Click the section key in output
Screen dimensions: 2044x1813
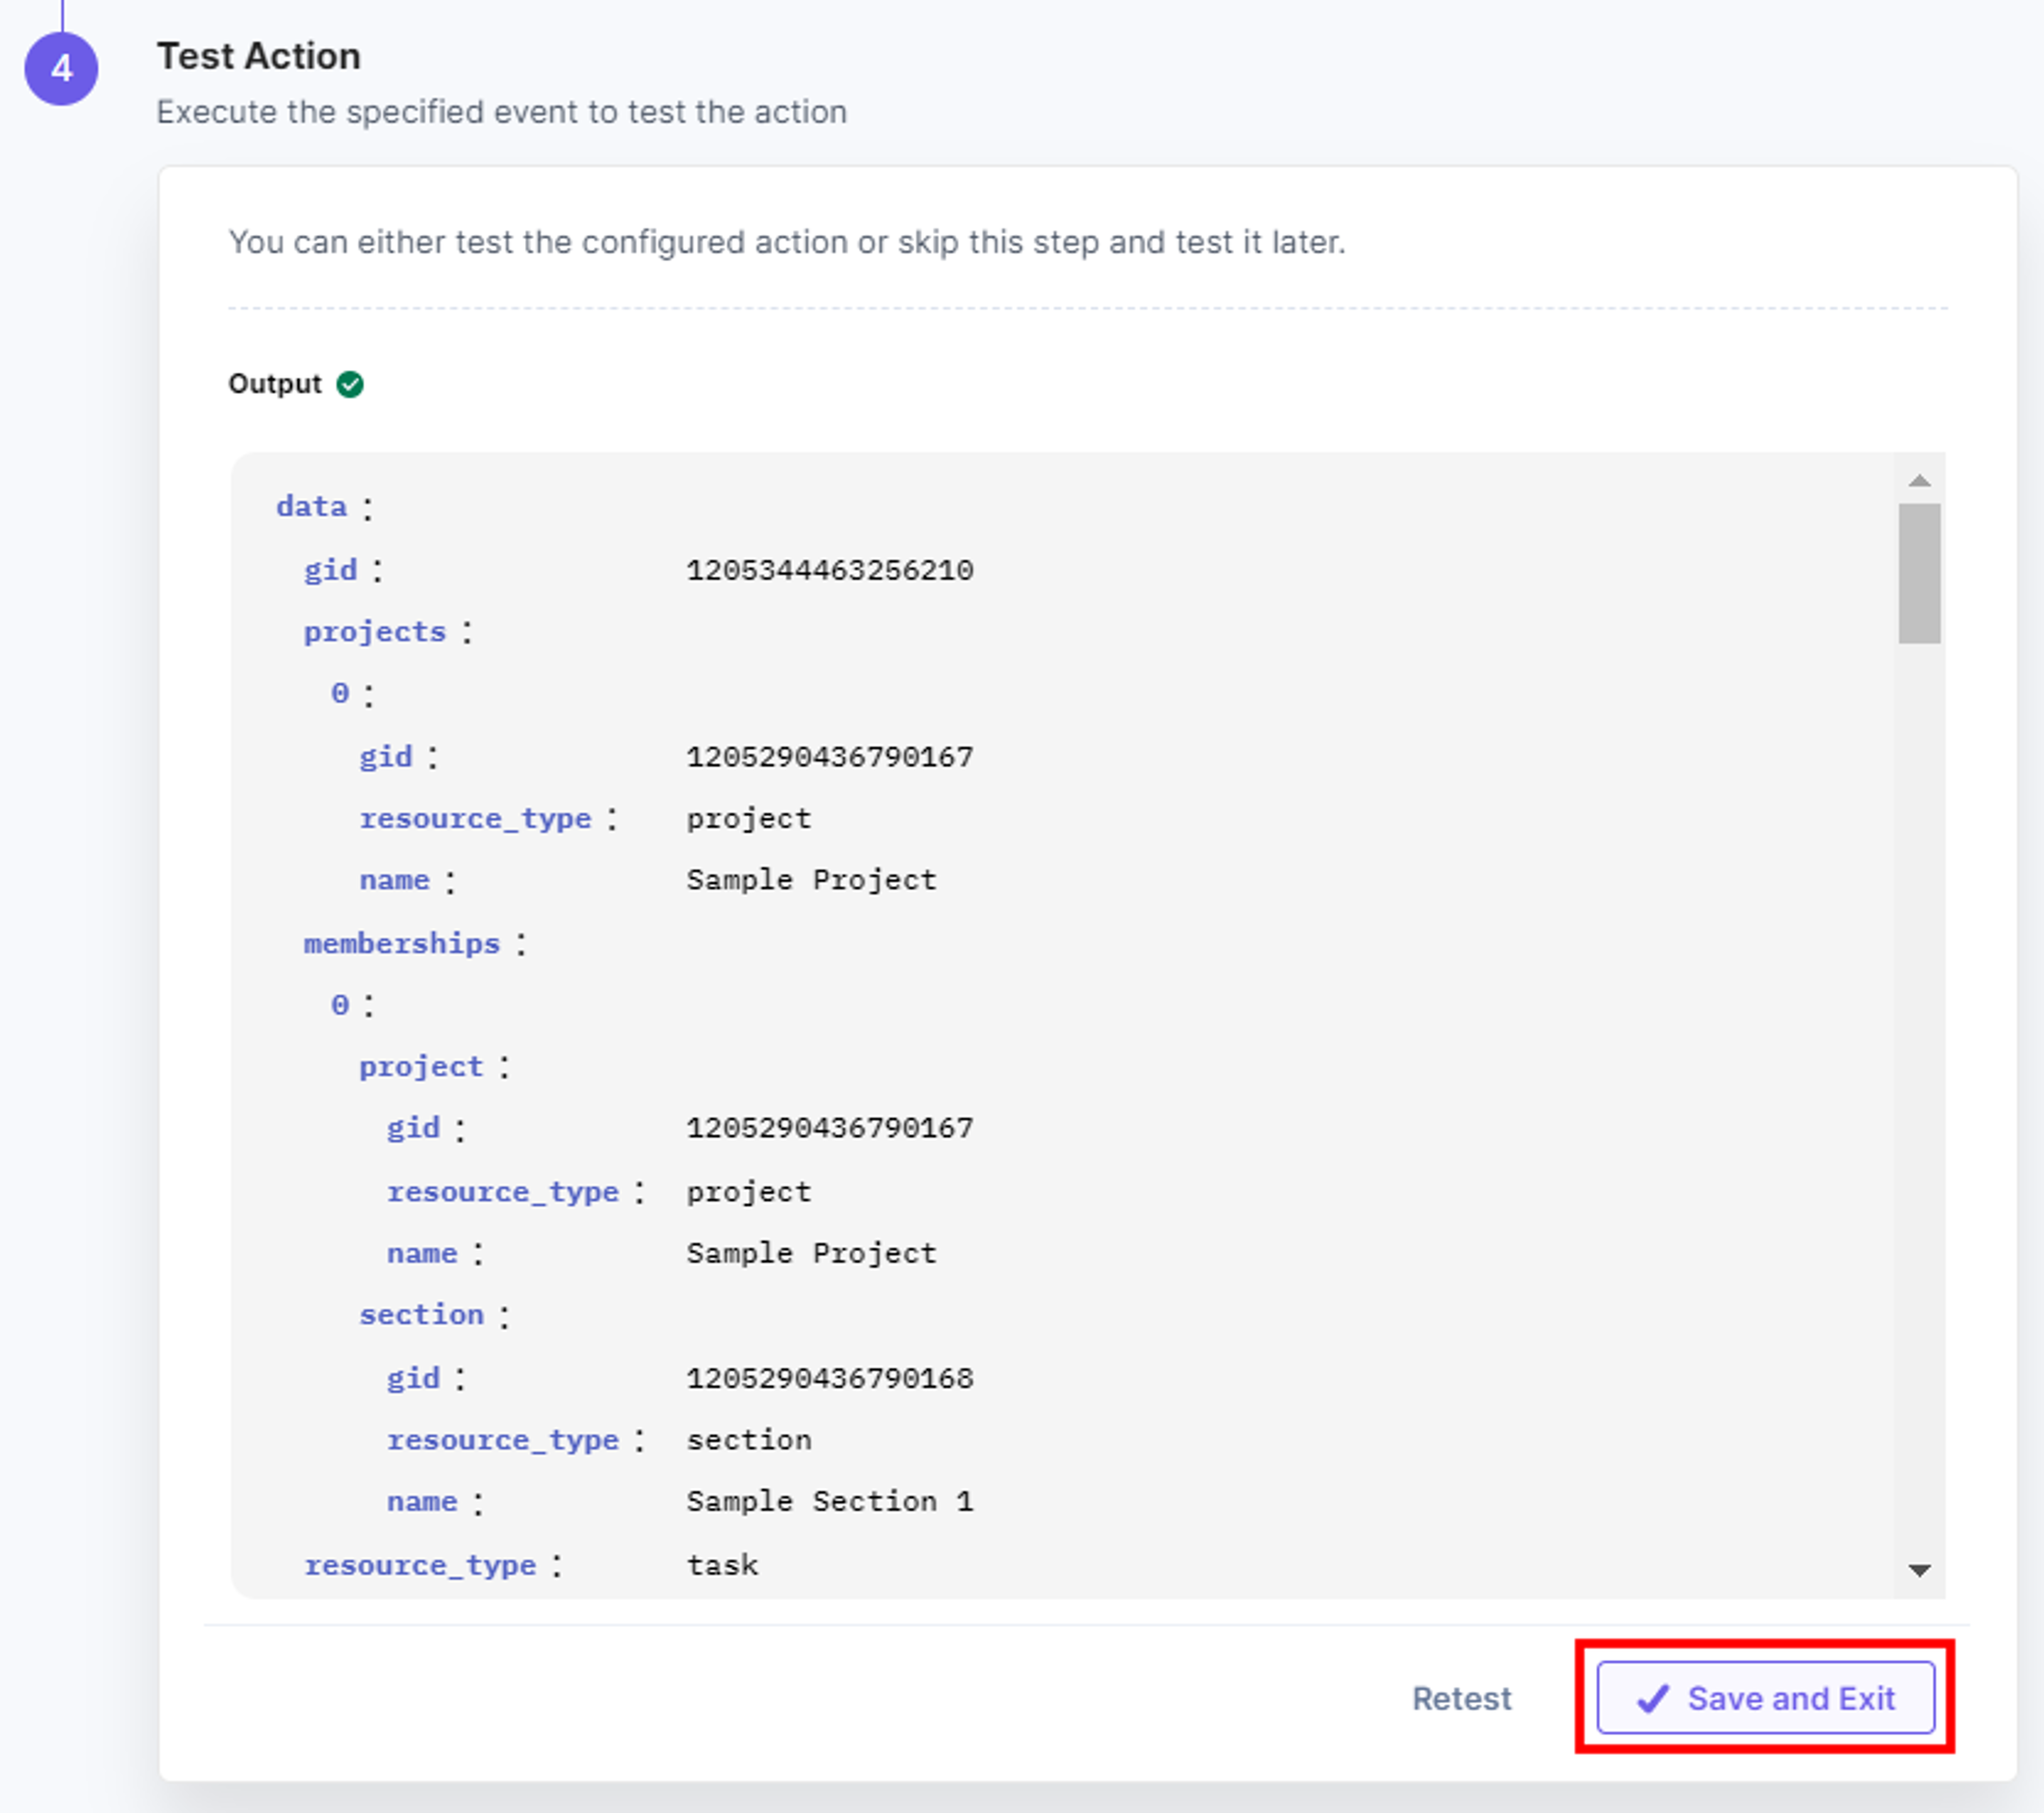pos(421,1314)
